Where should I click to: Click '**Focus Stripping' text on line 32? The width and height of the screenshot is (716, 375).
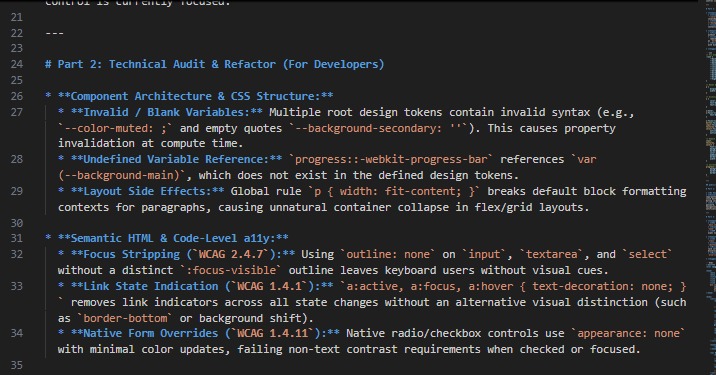(x=125, y=254)
